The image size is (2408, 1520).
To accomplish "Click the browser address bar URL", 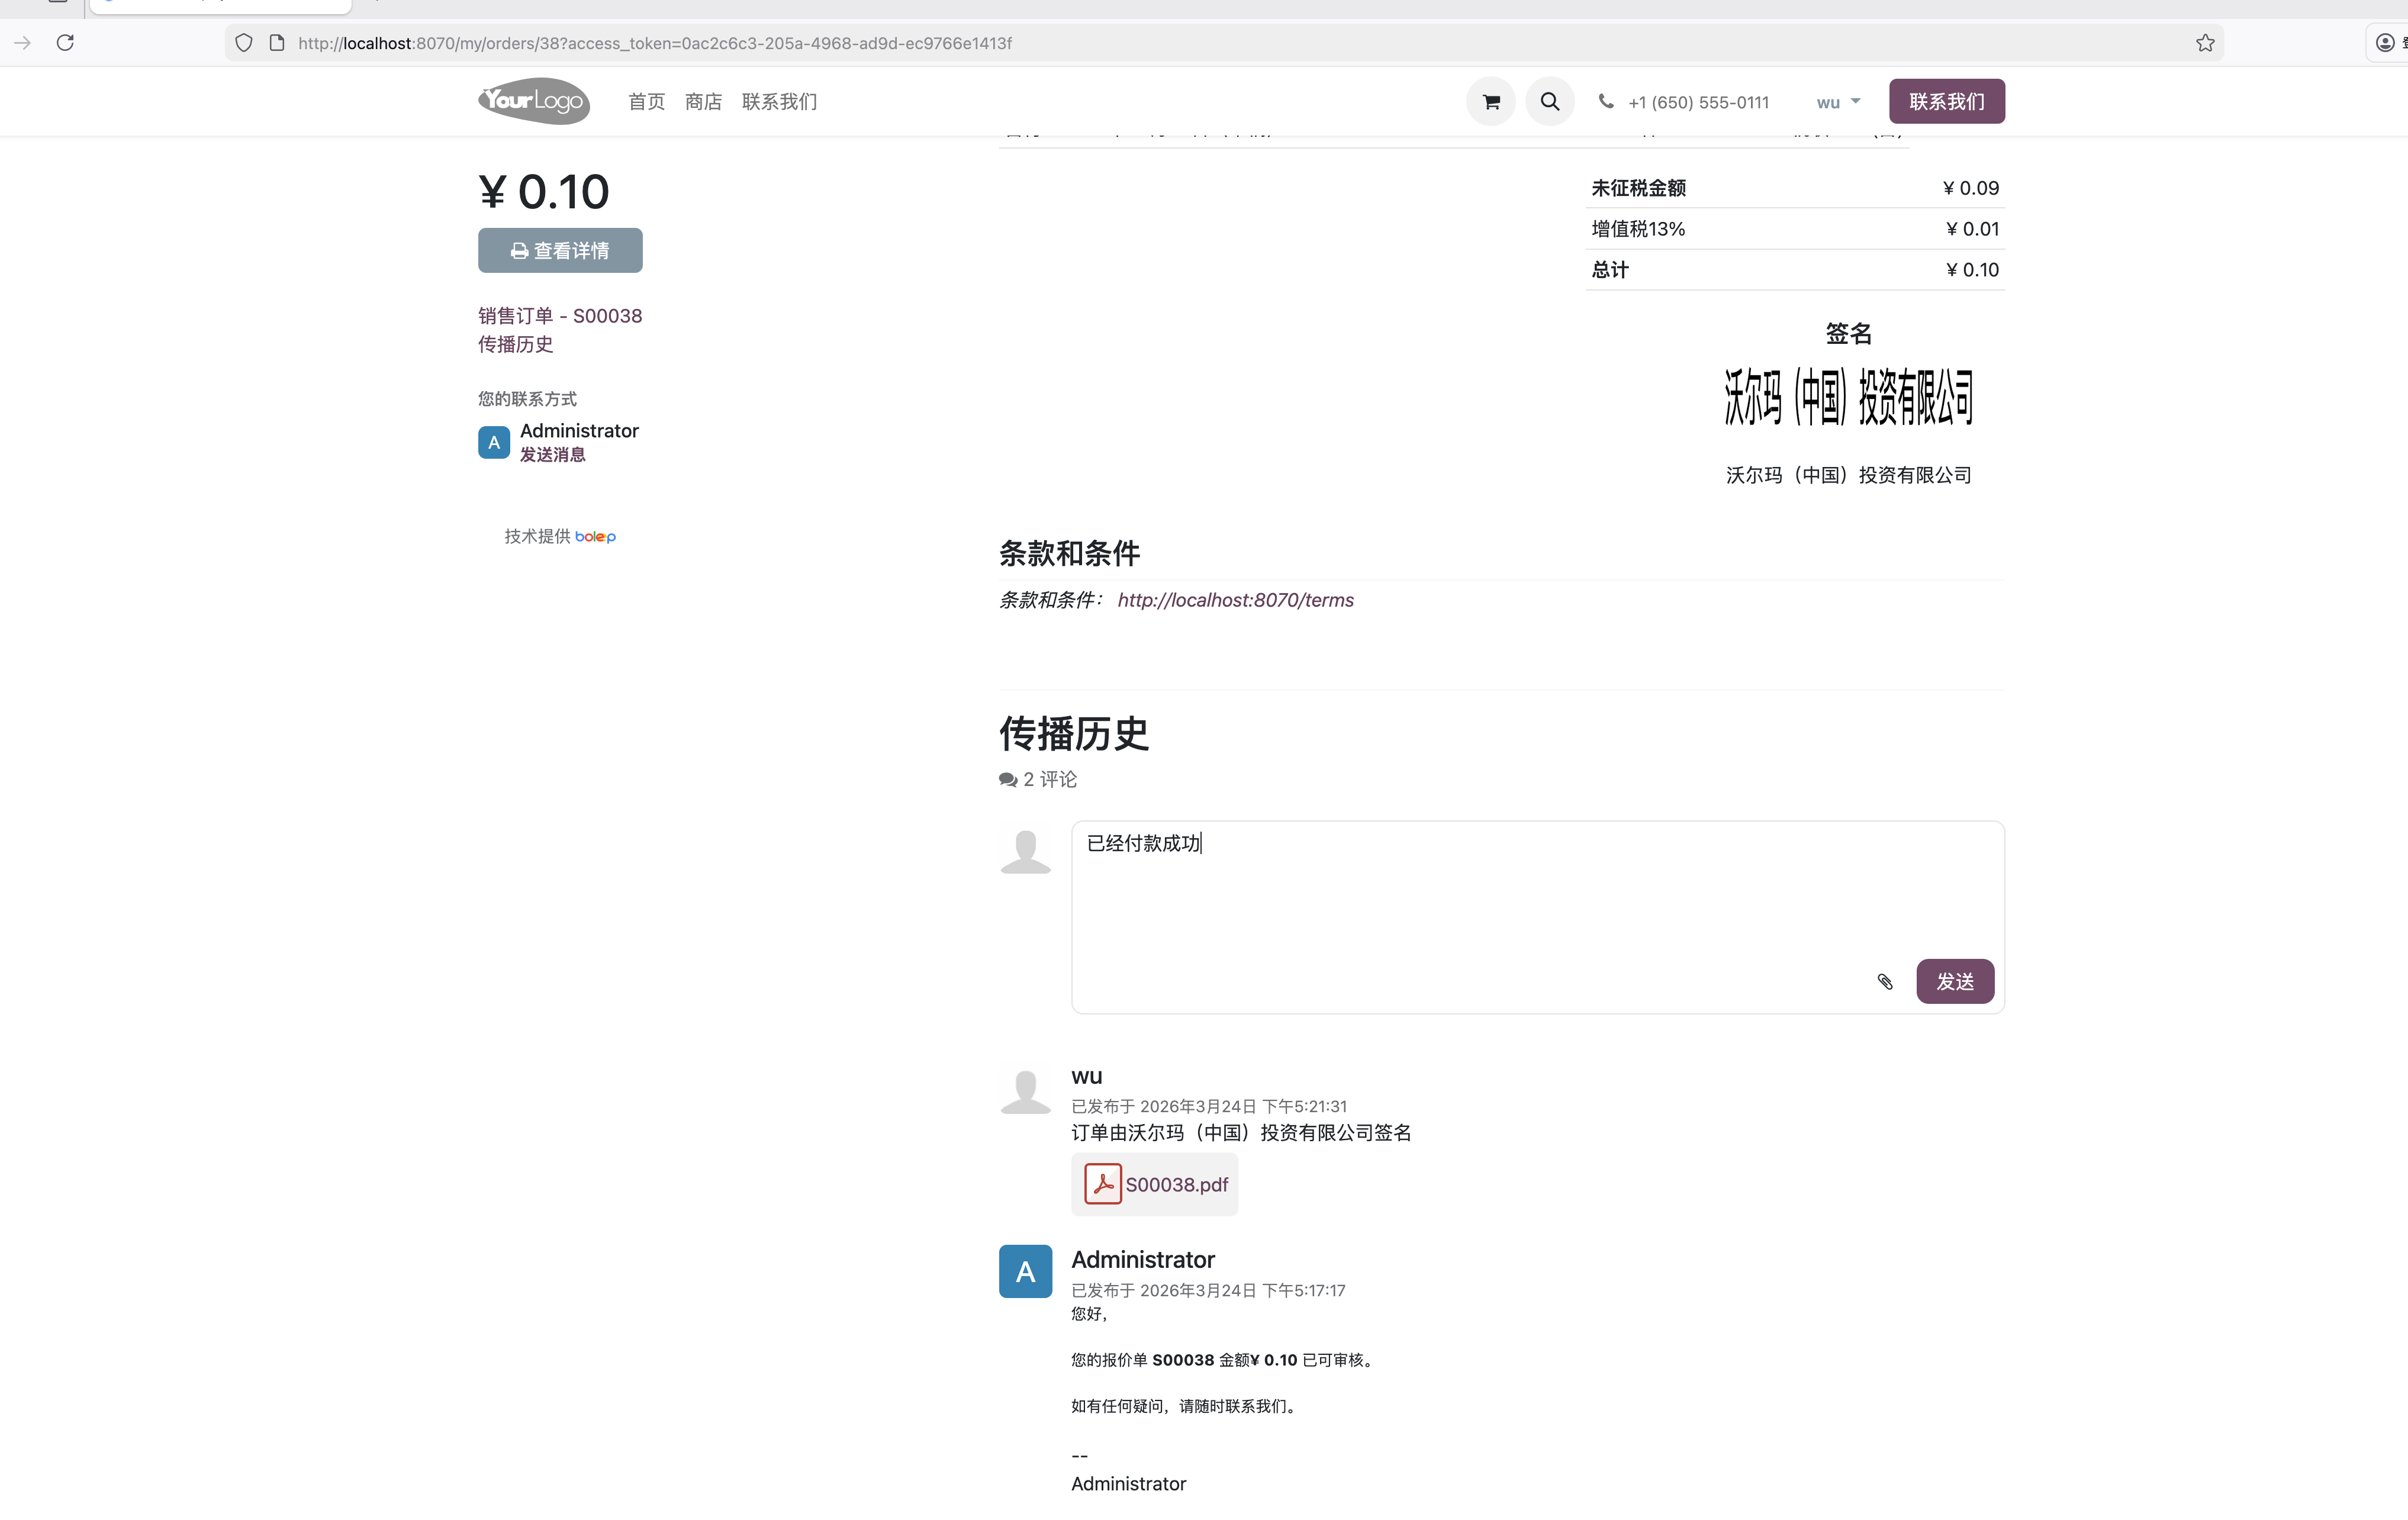I will [x=655, y=43].
